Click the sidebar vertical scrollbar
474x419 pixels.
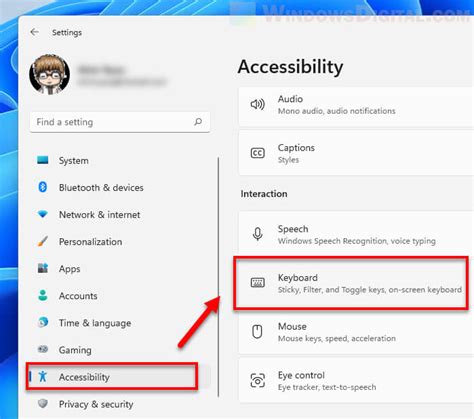pyautogui.click(x=218, y=277)
